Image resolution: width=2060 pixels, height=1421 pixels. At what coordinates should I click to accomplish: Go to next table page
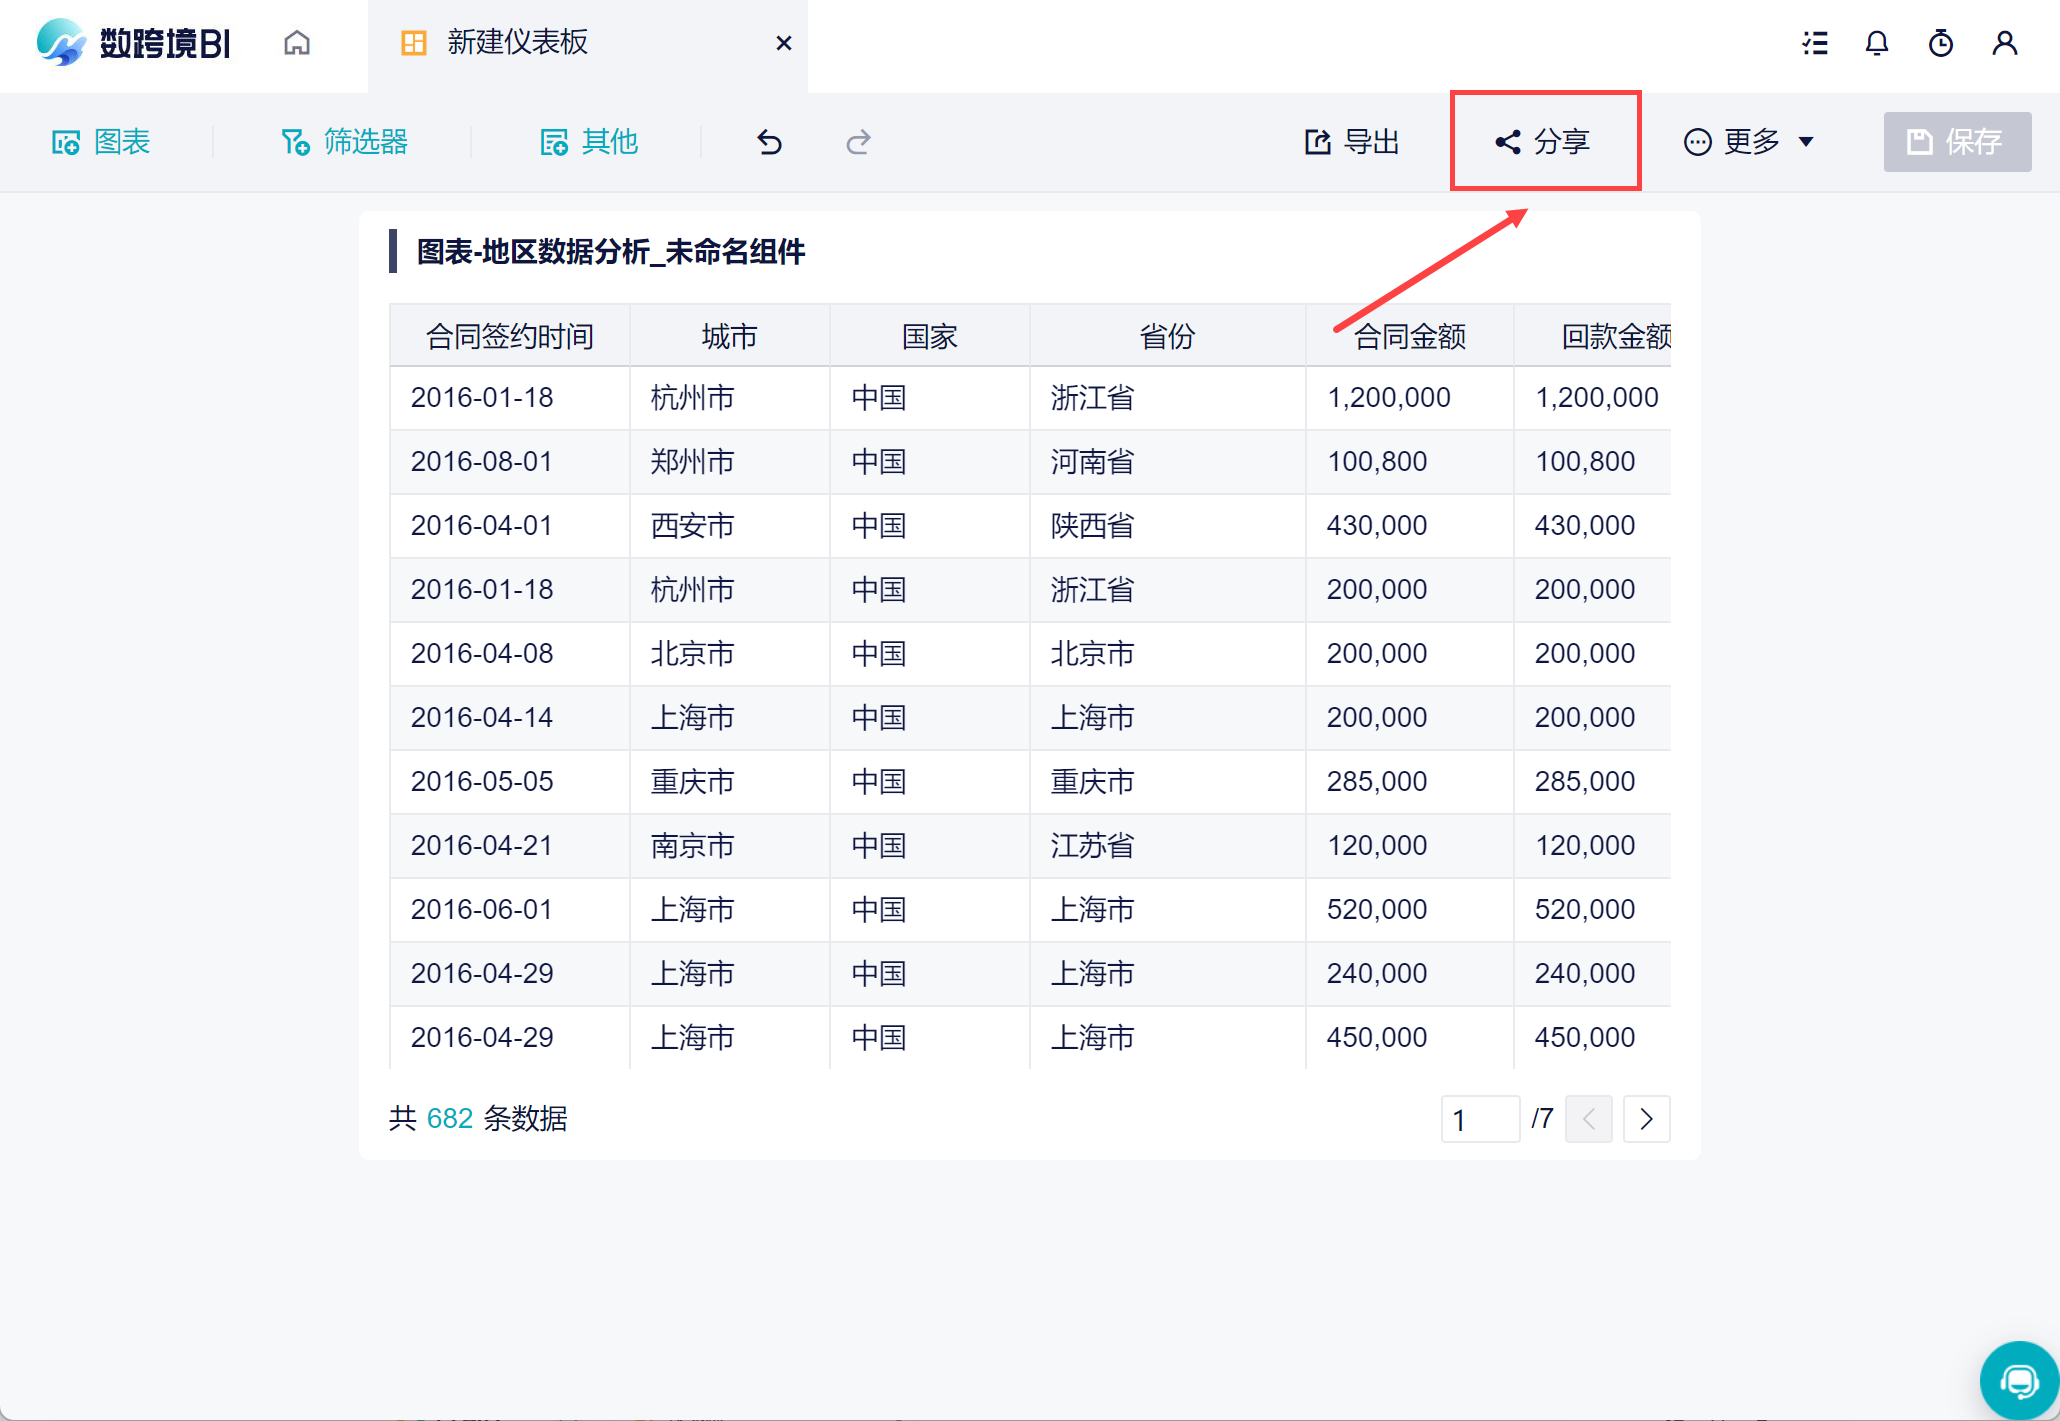[1646, 1118]
